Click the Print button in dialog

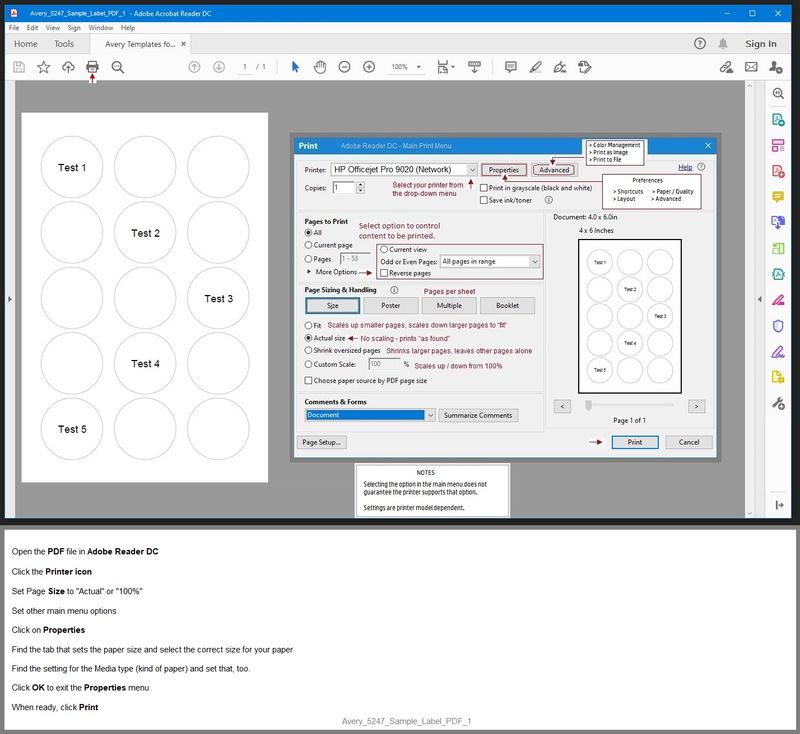coord(635,442)
